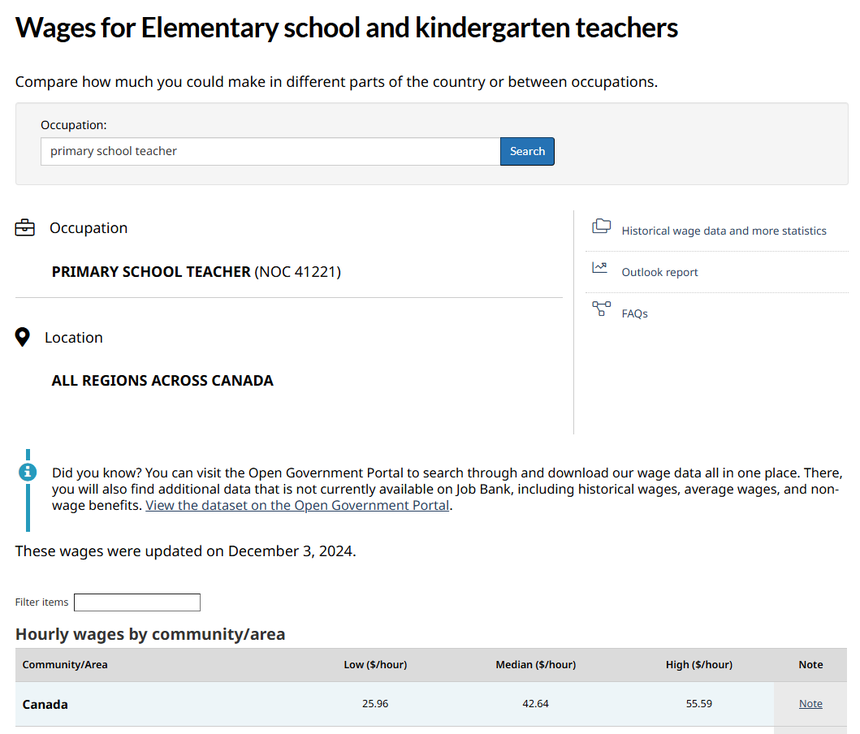Sort table by Median ($/hour) column
Image resolution: width=860 pixels, height=734 pixels.
(536, 665)
